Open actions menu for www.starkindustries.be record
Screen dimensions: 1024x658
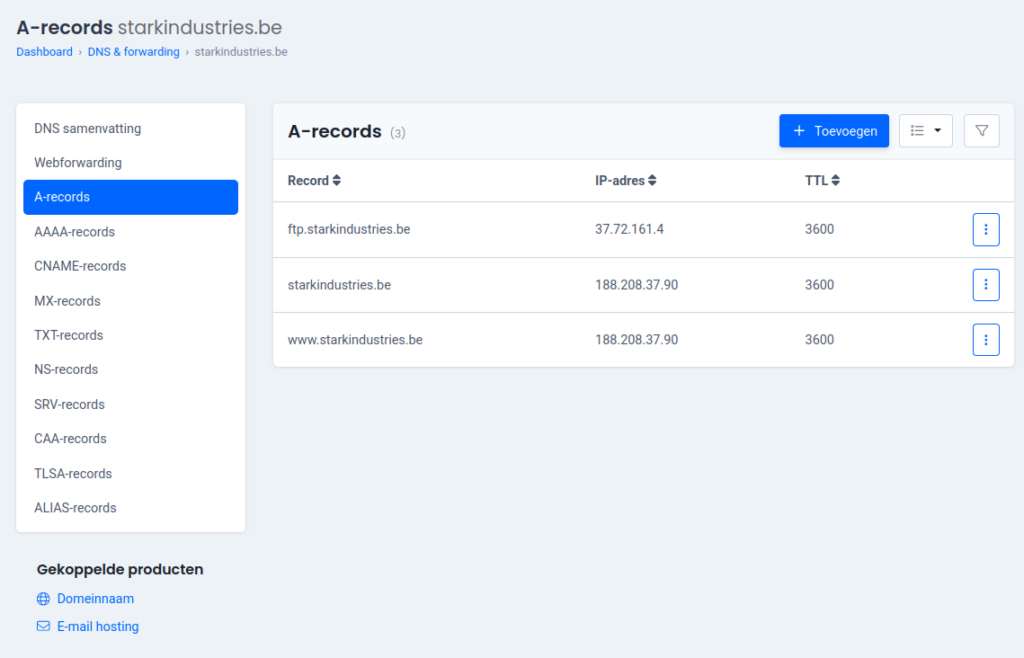[986, 339]
